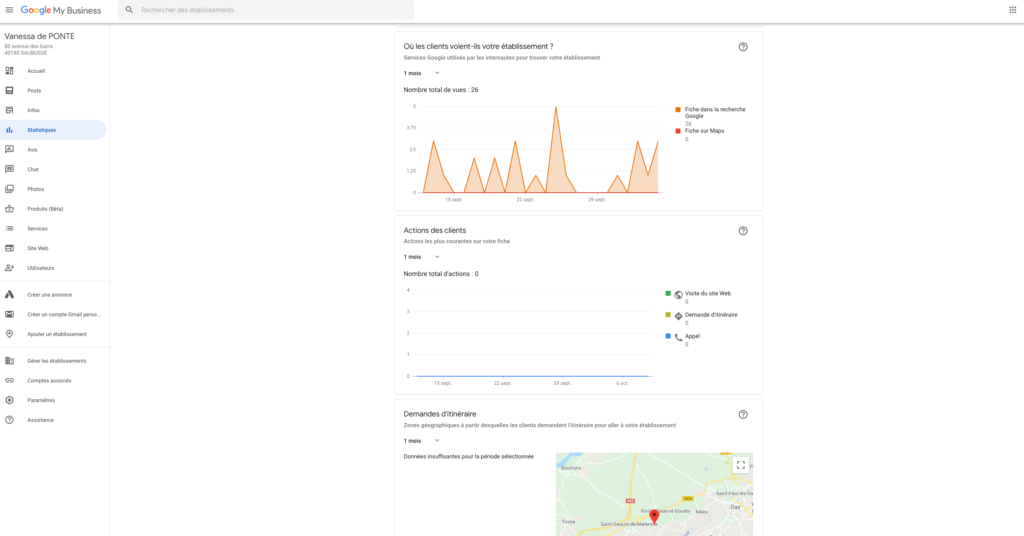Image resolution: width=1024 pixels, height=536 pixels.
Task: Click the Photos sidebar icon
Action: click(9, 189)
